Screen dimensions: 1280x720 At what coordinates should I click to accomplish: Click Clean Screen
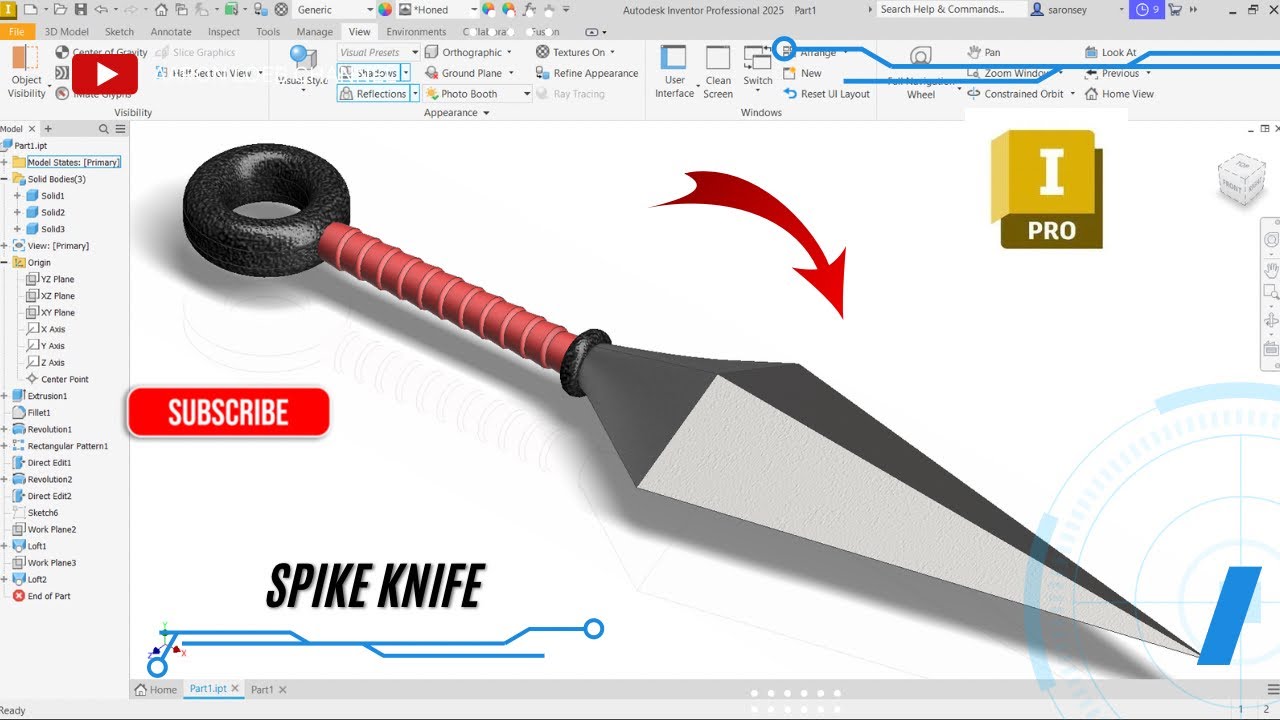[x=718, y=72]
